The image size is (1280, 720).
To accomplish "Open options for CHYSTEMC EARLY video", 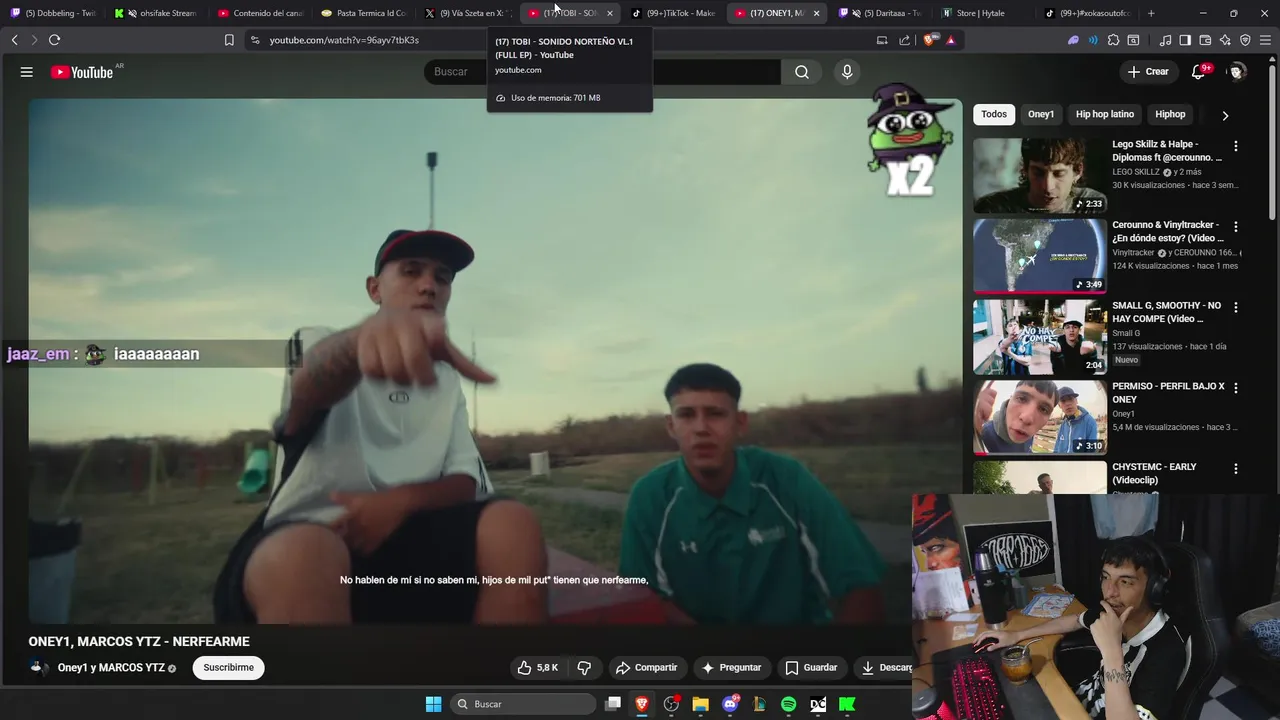I will (1236, 468).
